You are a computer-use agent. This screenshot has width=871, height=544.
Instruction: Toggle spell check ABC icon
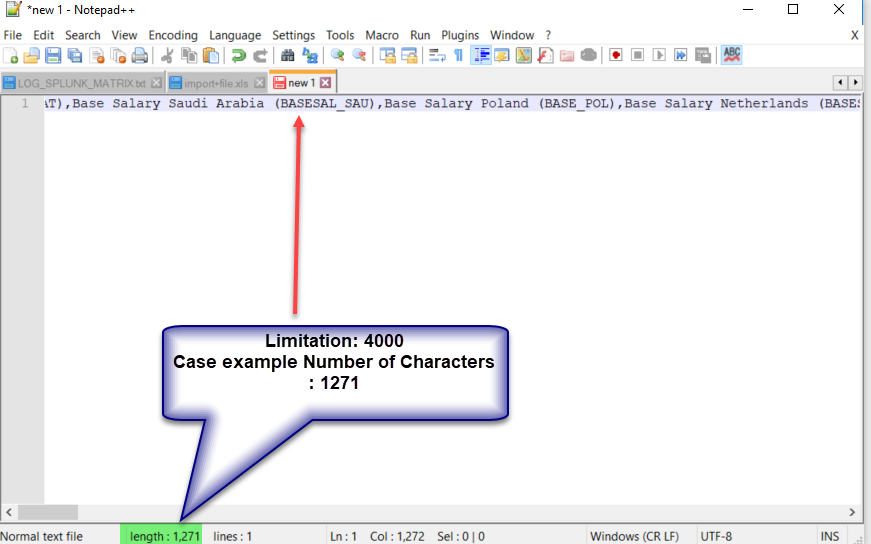coord(732,55)
